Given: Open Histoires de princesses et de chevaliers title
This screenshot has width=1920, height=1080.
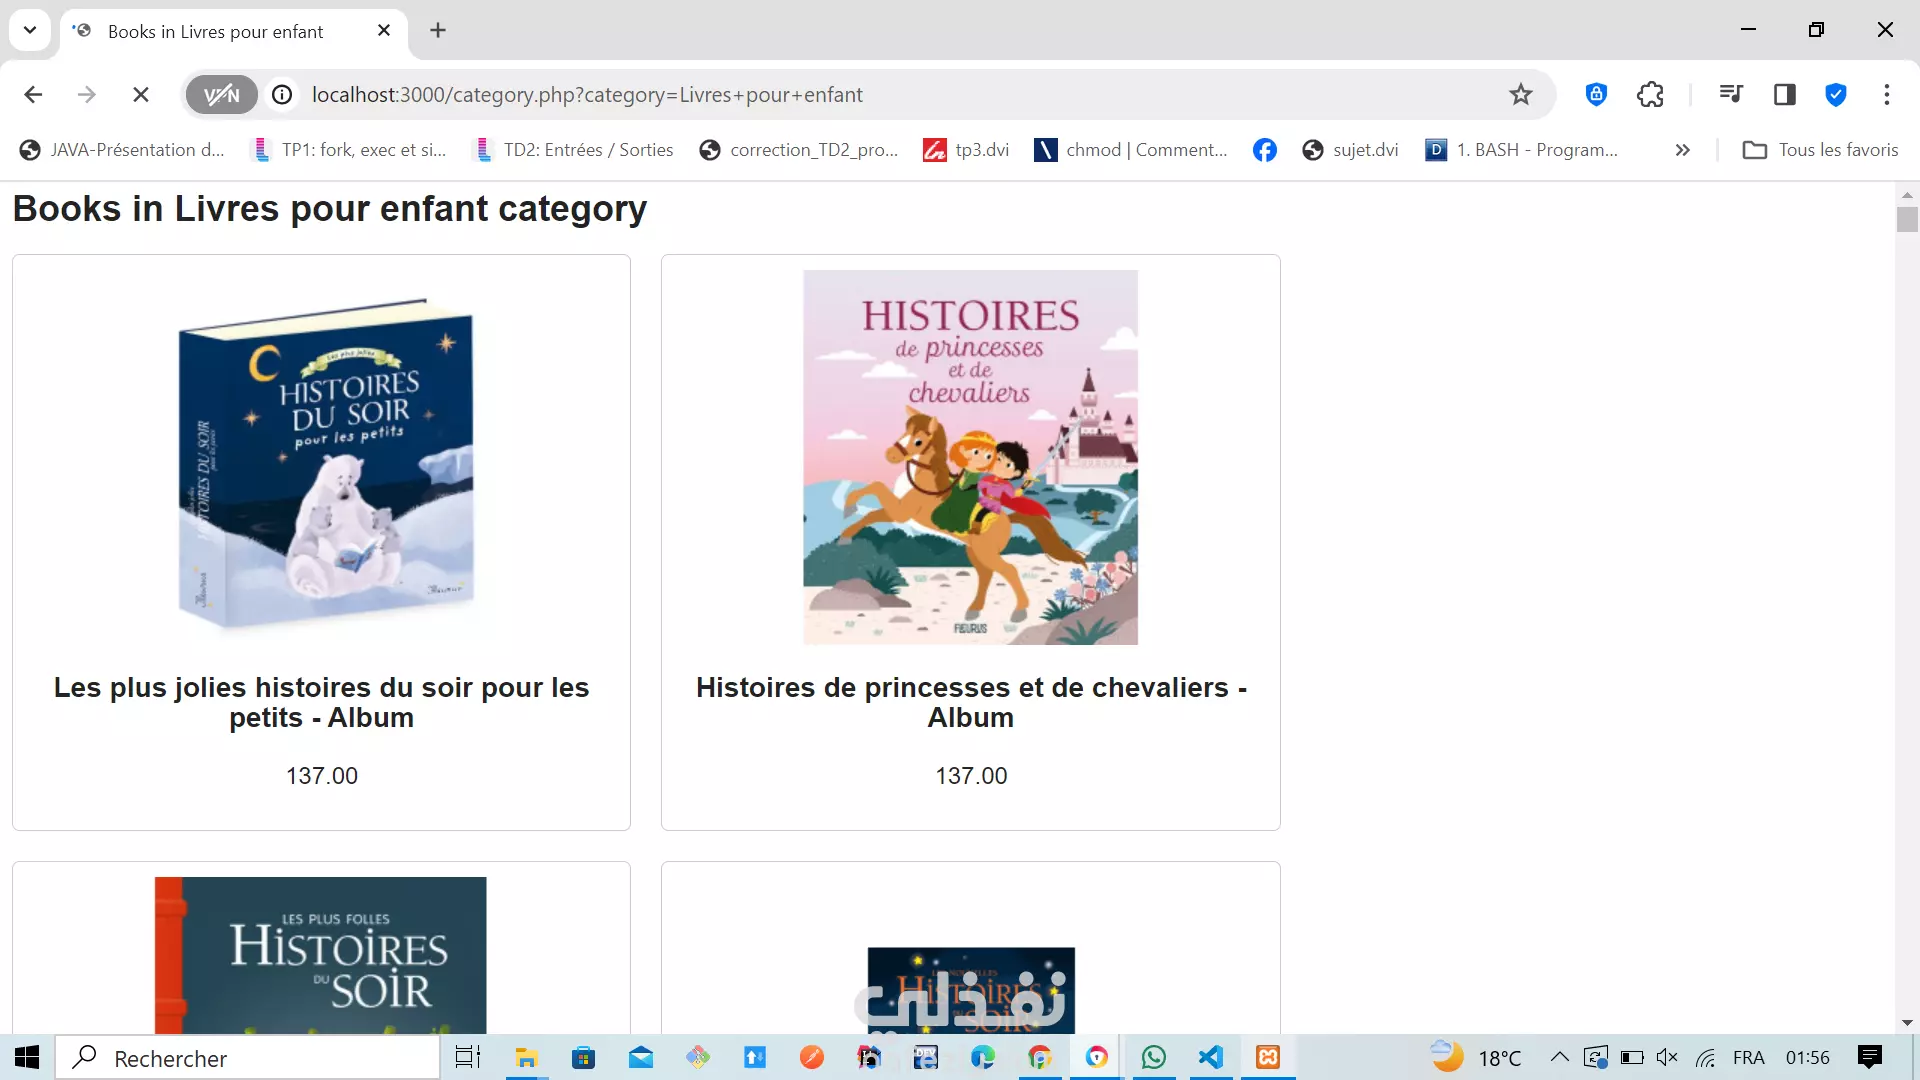Looking at the screenshot, I should [971, 703].
